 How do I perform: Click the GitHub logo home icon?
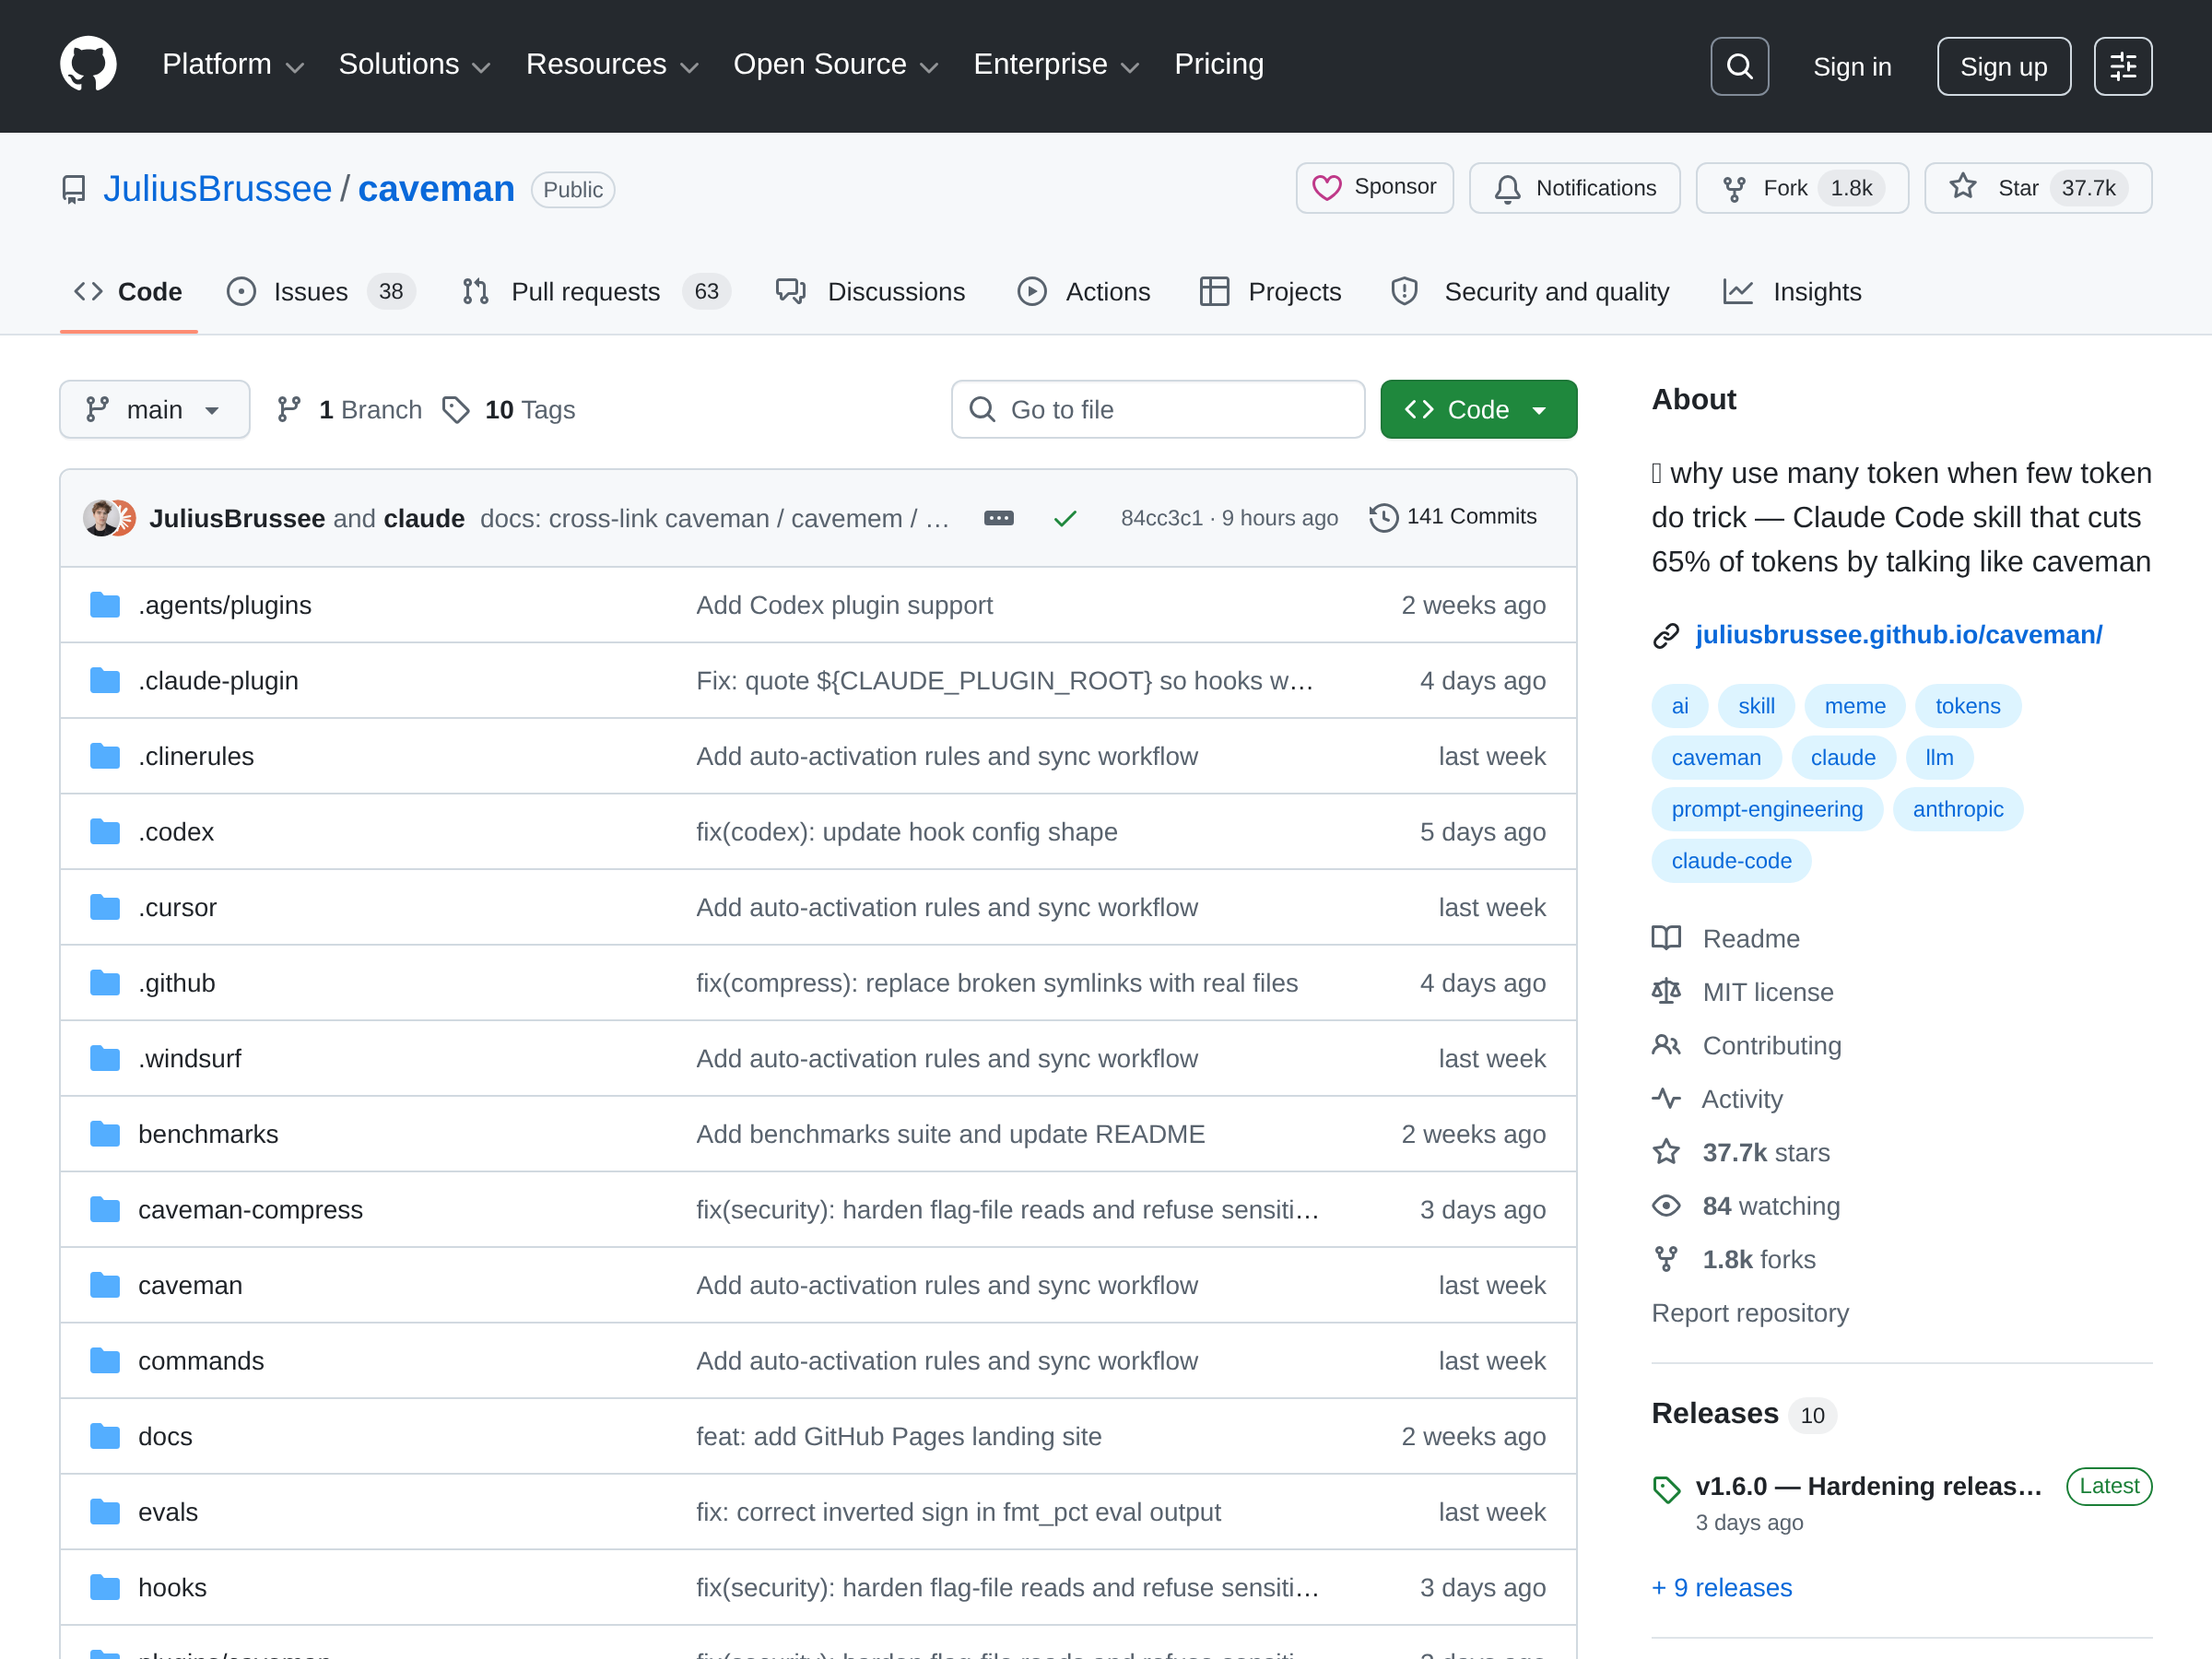coord(88,65)
